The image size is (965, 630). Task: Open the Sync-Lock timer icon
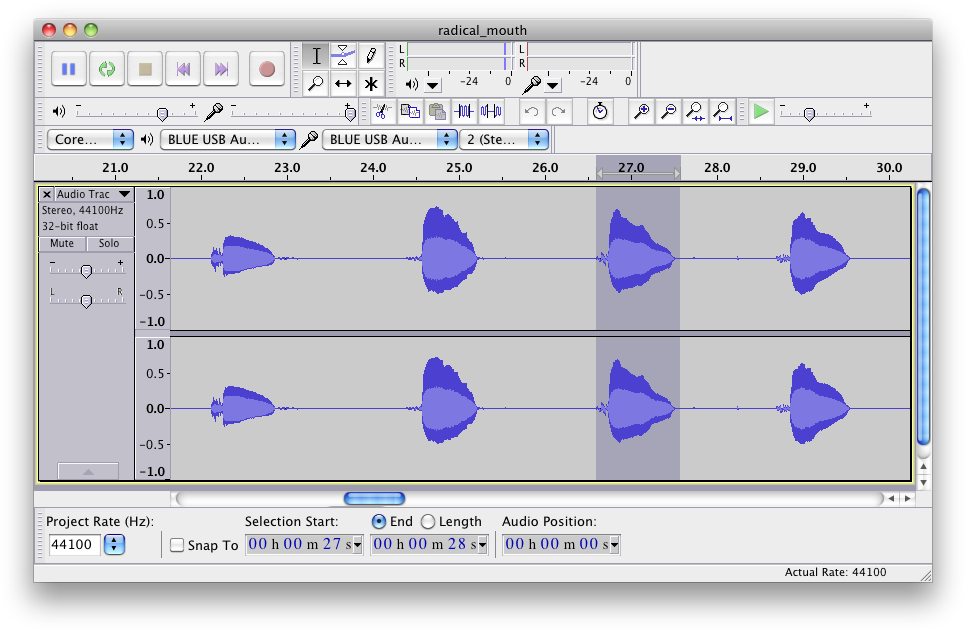[x=599, y=111]
